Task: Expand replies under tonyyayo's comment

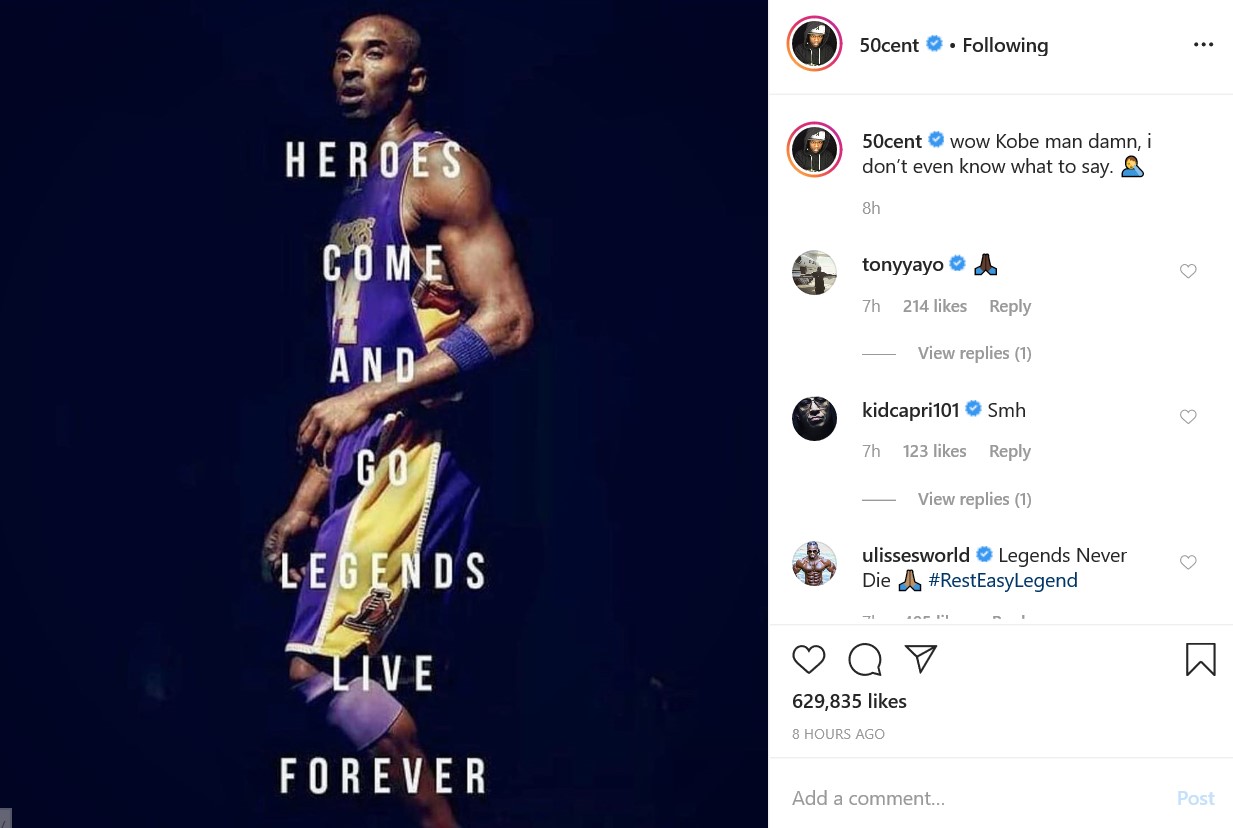Action: pyautogui.click(x=974, y=353)
